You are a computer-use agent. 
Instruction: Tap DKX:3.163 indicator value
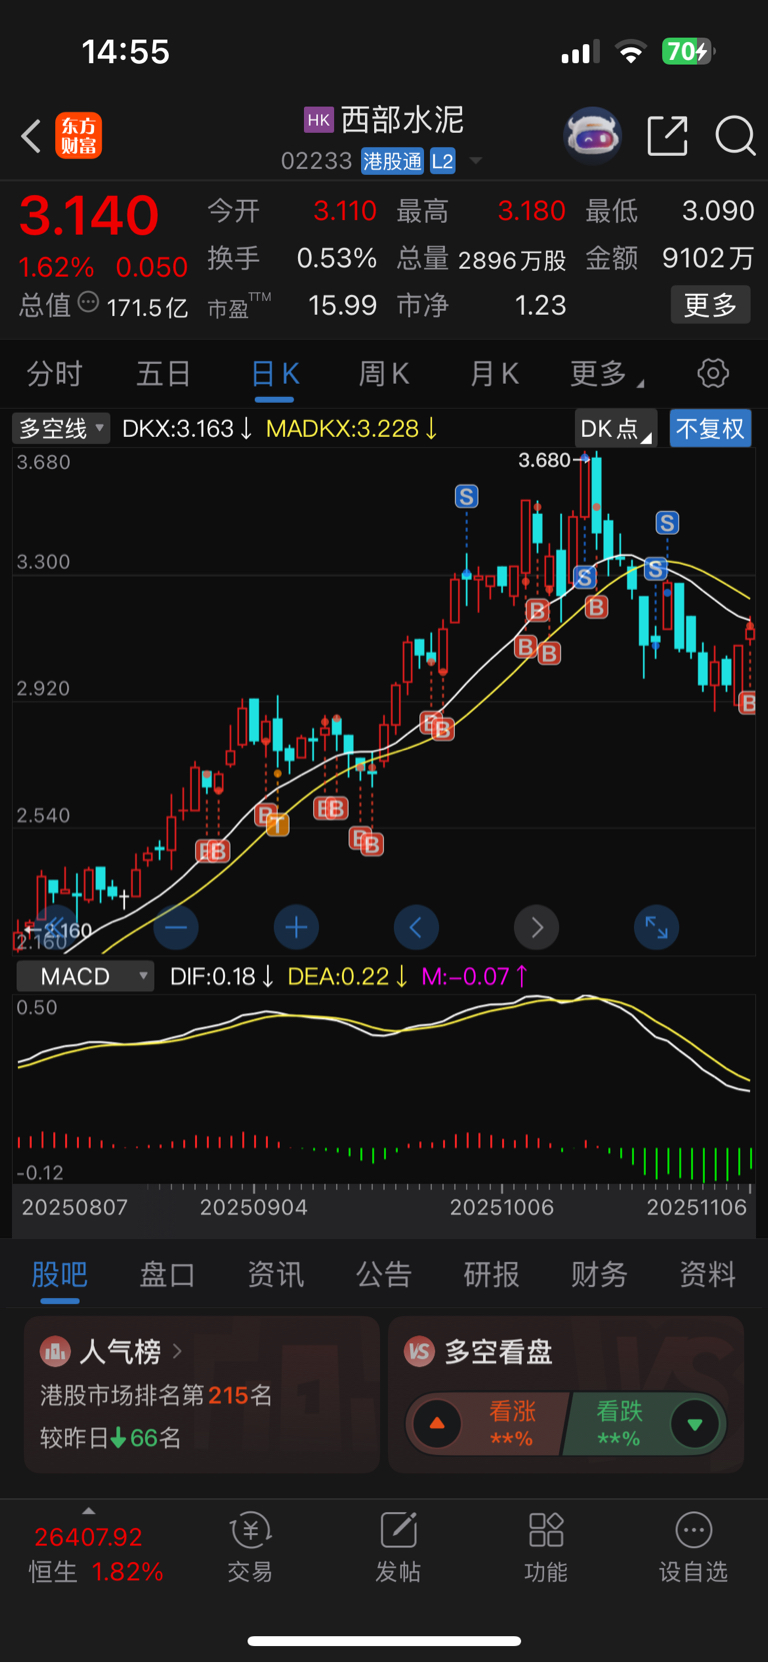(x=187, y=429)
